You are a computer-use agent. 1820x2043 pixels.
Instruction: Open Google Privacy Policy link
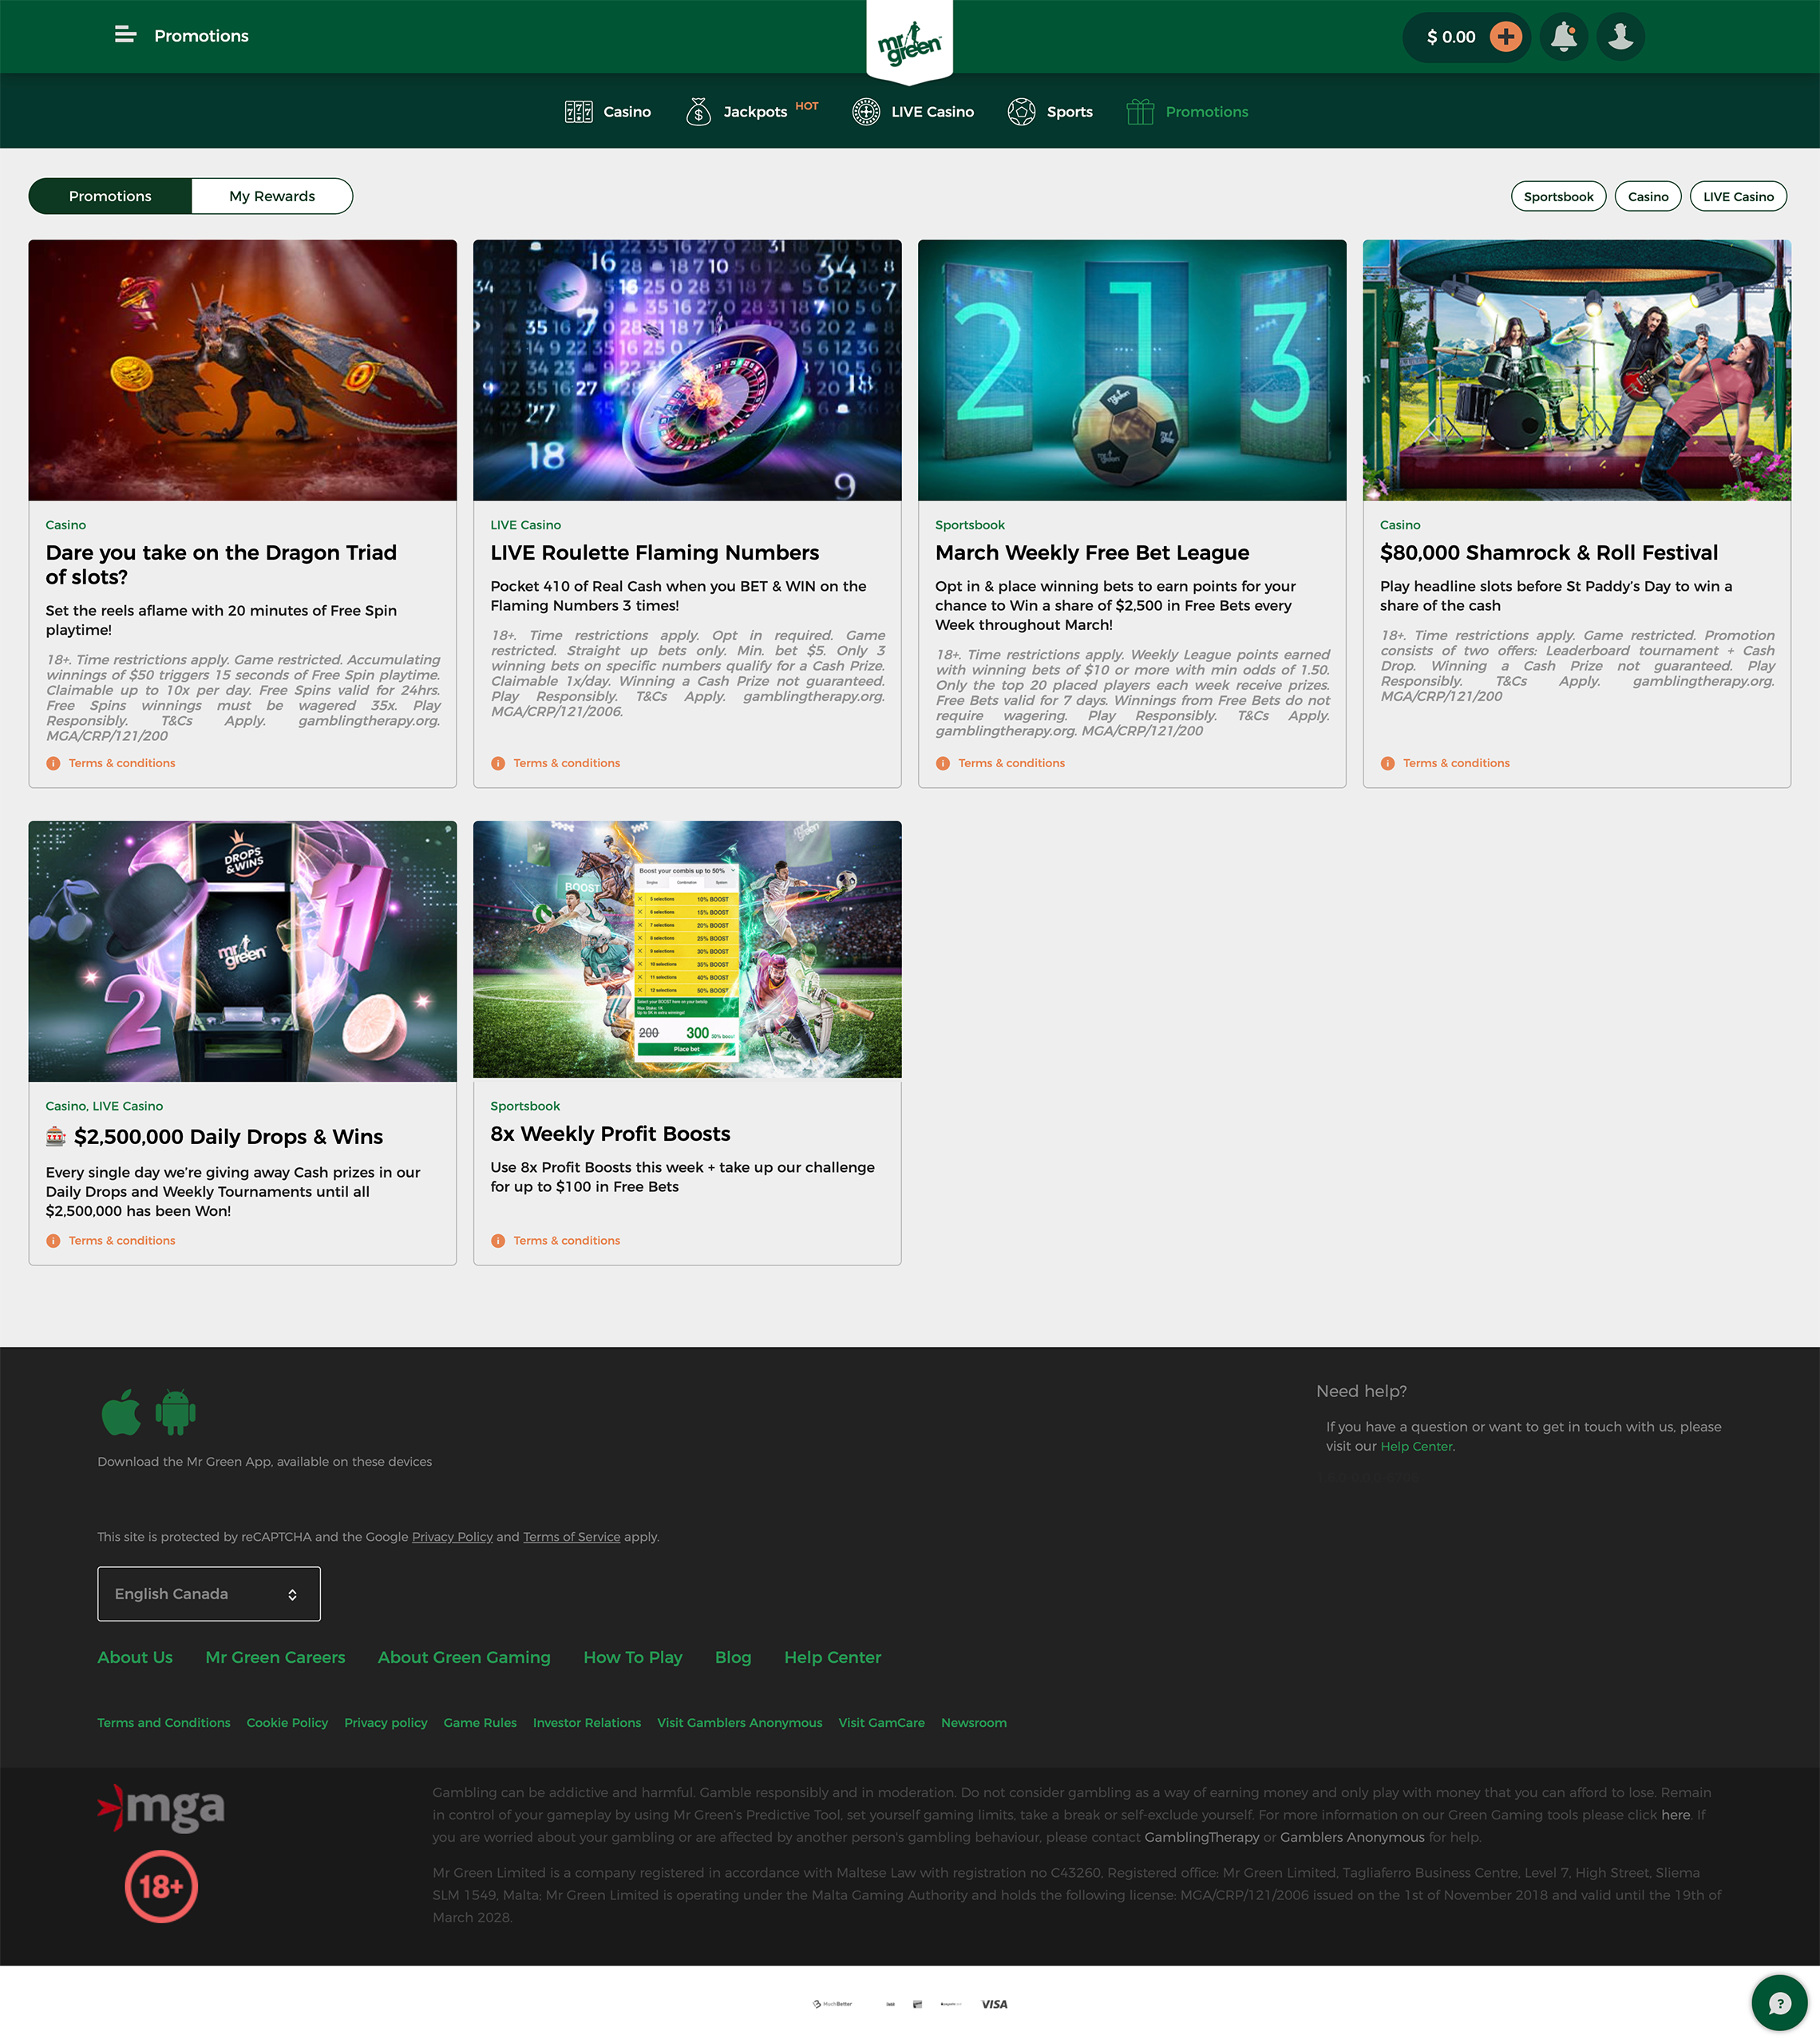[x=452, y=1536]
